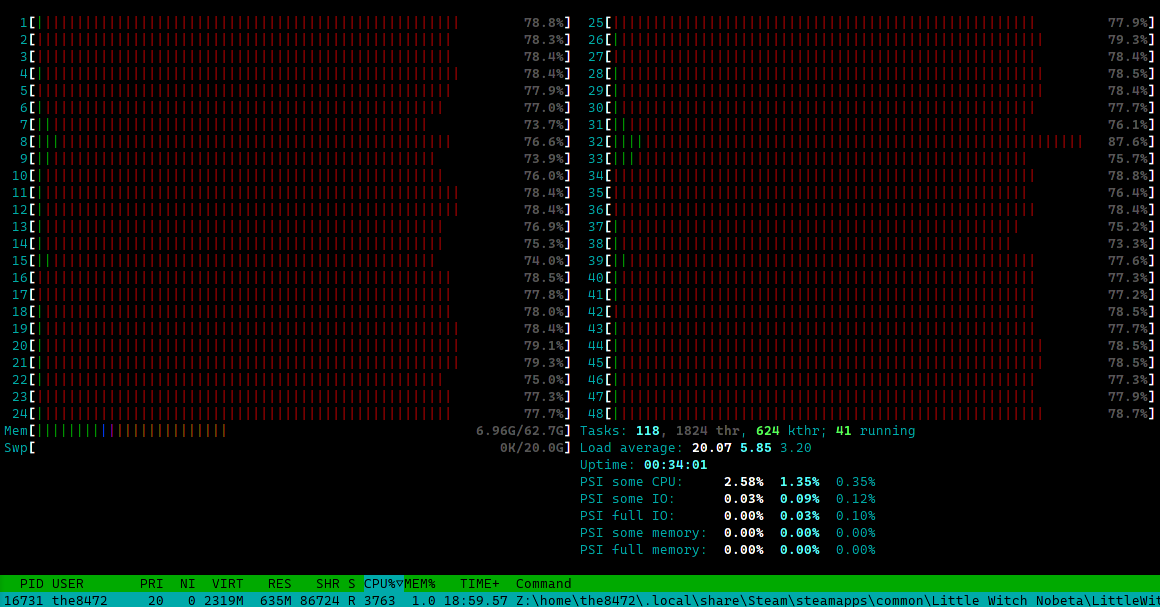Click CPU 21 meter showing 79.3%
1160x607 pixels.
291,363
